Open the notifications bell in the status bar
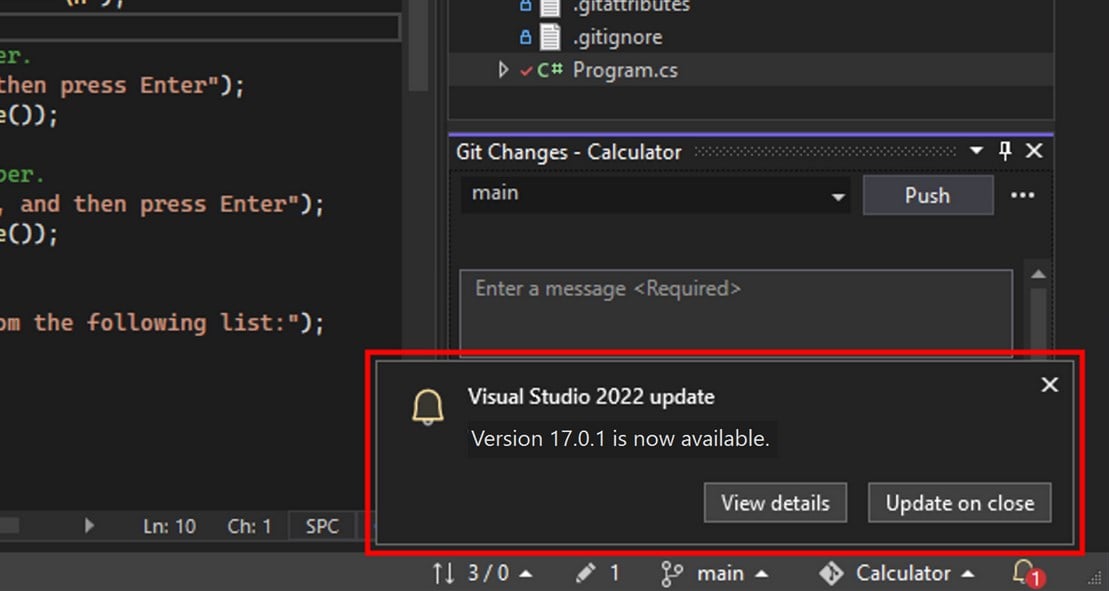Screen dimensions: 1109x591 coord(1023,573)
